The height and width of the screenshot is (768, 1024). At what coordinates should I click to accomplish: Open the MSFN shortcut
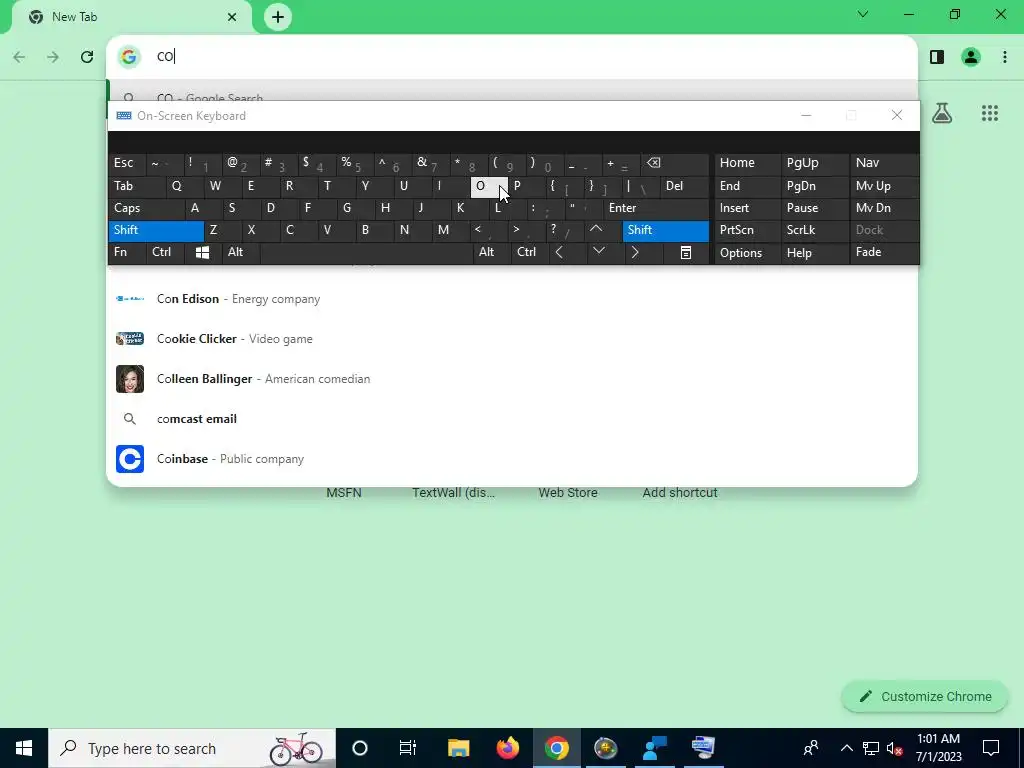344,493
